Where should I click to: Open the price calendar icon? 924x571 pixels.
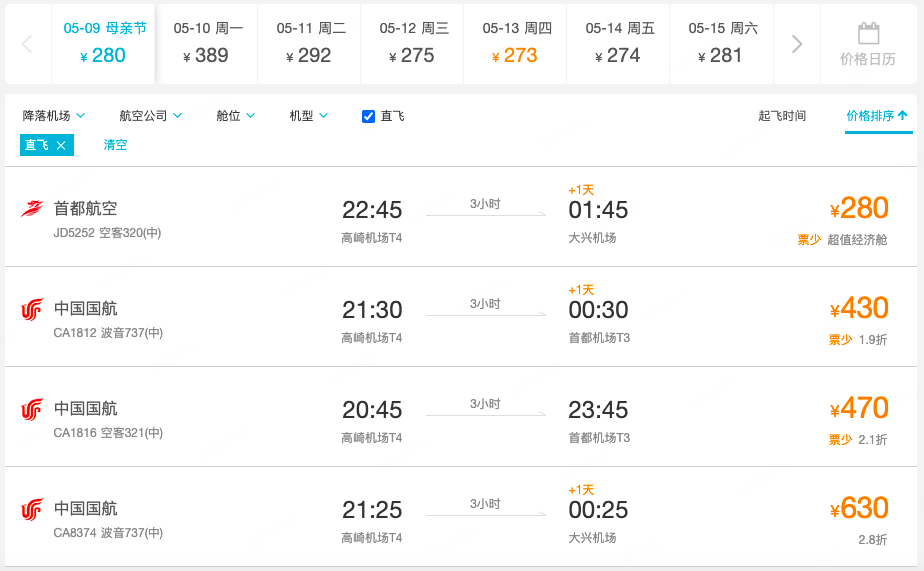tap(868, 34)
